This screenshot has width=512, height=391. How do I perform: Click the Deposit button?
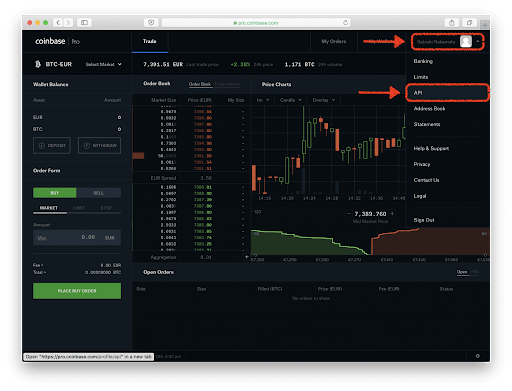pyautogui.click(x=52, y=146)
